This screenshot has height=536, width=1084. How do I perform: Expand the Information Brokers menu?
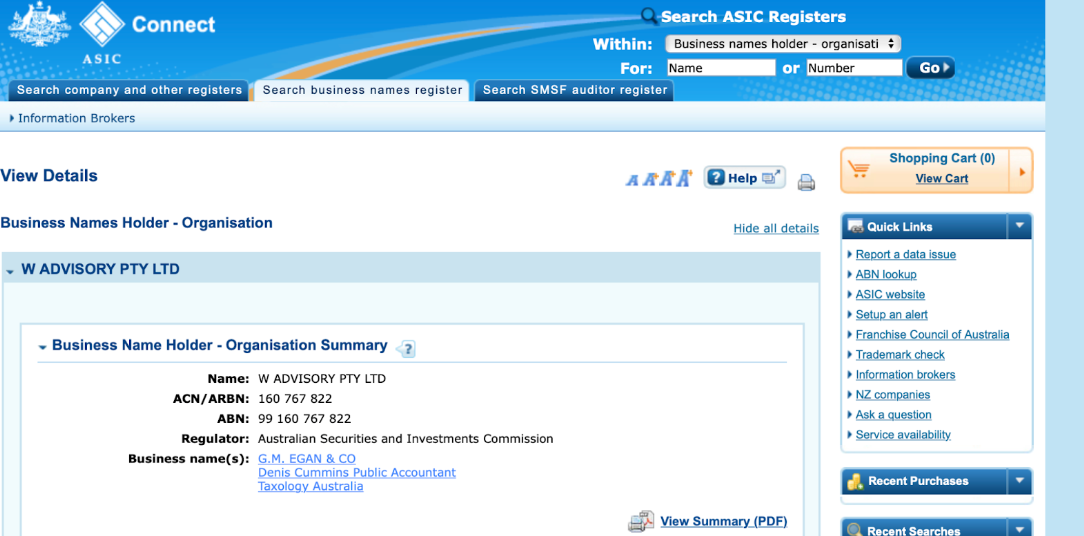(x=73, y=118)
